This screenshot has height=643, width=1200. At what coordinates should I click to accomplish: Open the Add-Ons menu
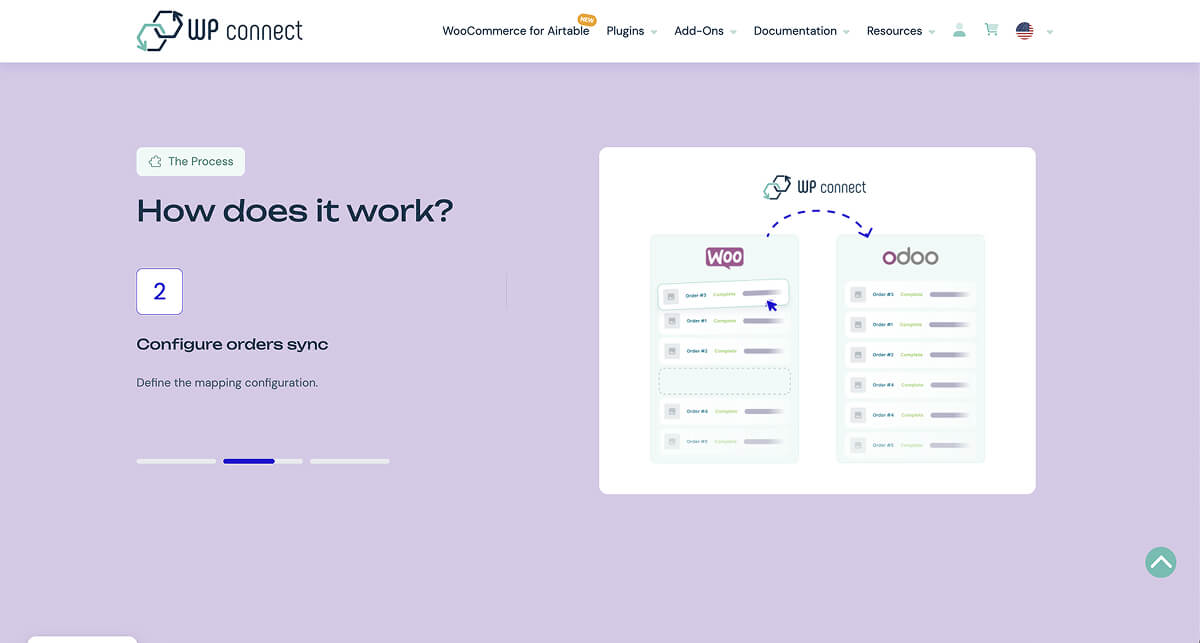coord(699,31)
